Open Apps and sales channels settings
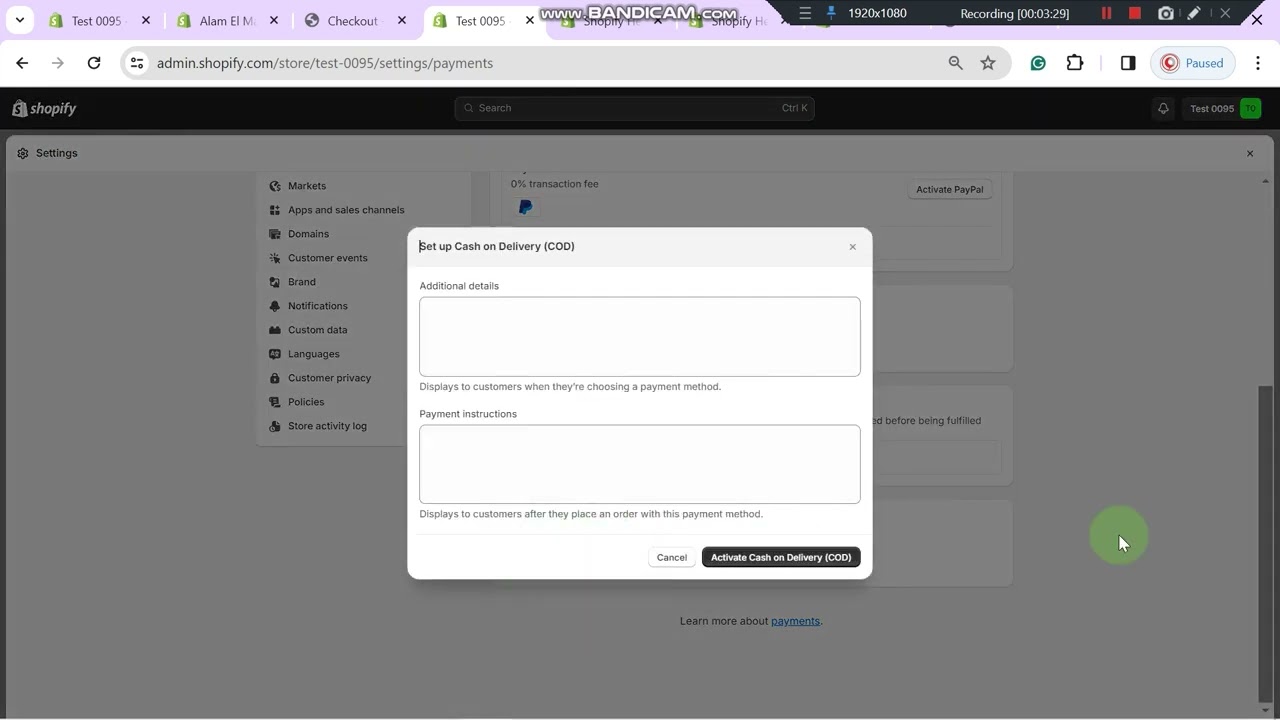The height and width of the screenshot is (720, 1280). 346,210
